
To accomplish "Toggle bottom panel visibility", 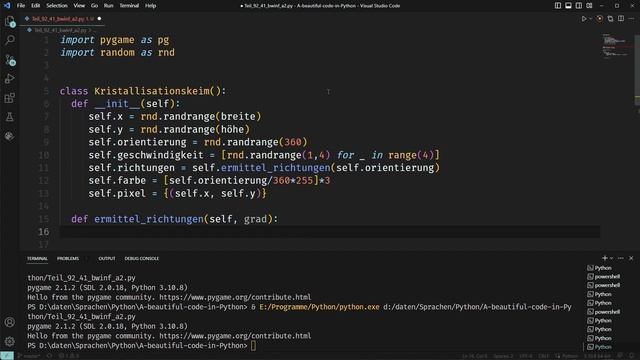I will coord(568,6).
